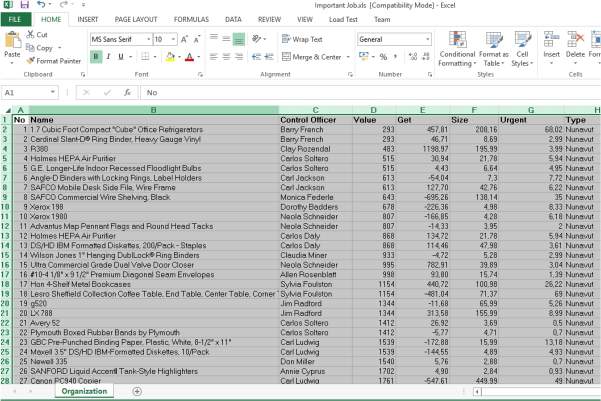
Task: Select the row 5 header
Action: tap(6, 158)
